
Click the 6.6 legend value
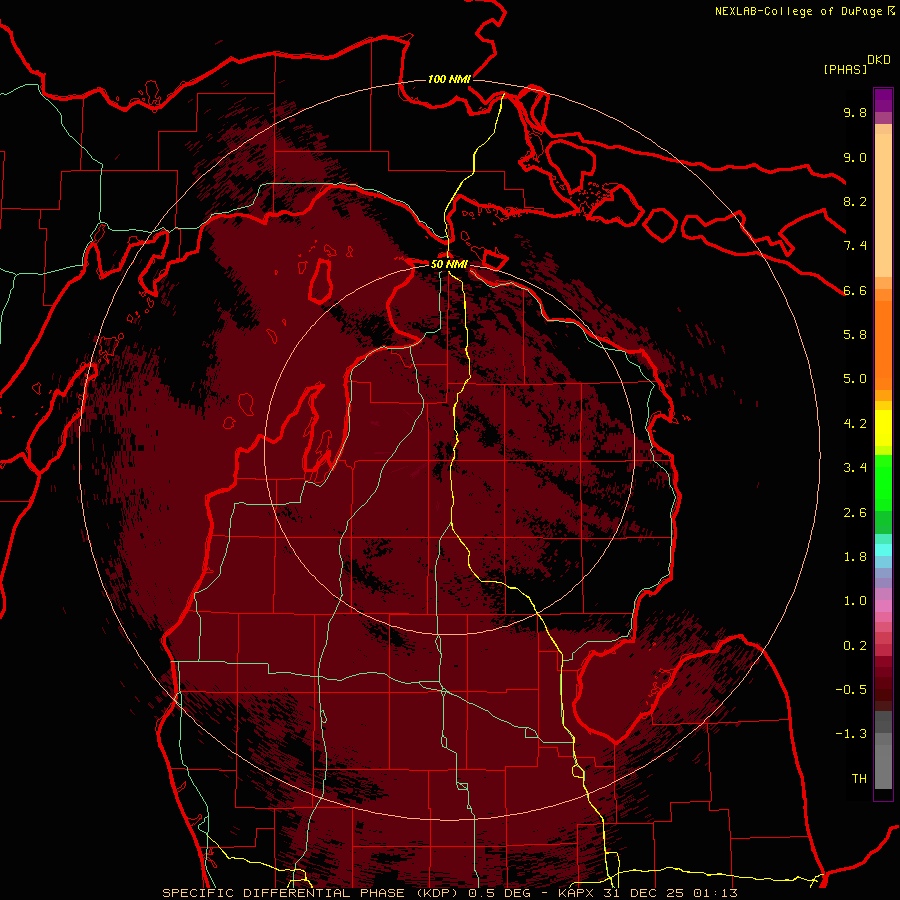pyautogui.click(x=855, y=291)
